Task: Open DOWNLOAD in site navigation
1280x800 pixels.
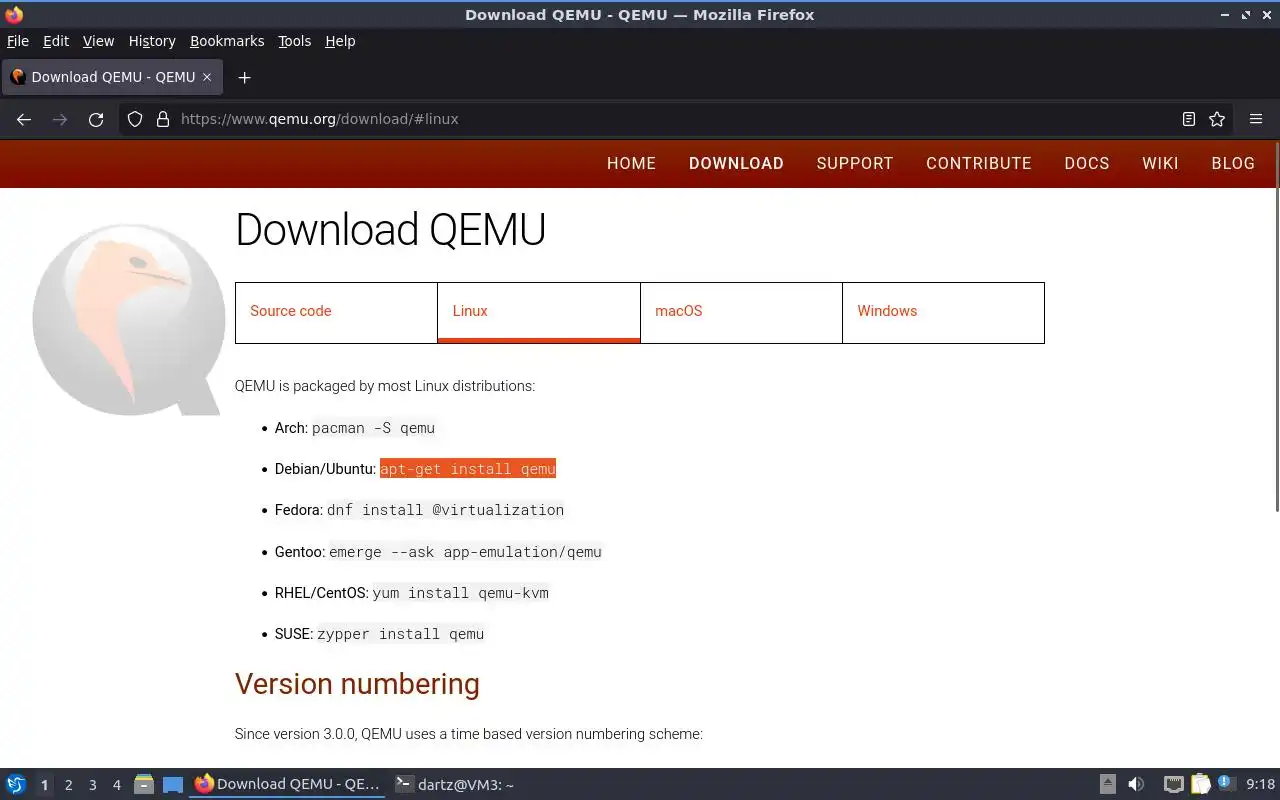Action: pyautogui.click(x=736, y=163)
